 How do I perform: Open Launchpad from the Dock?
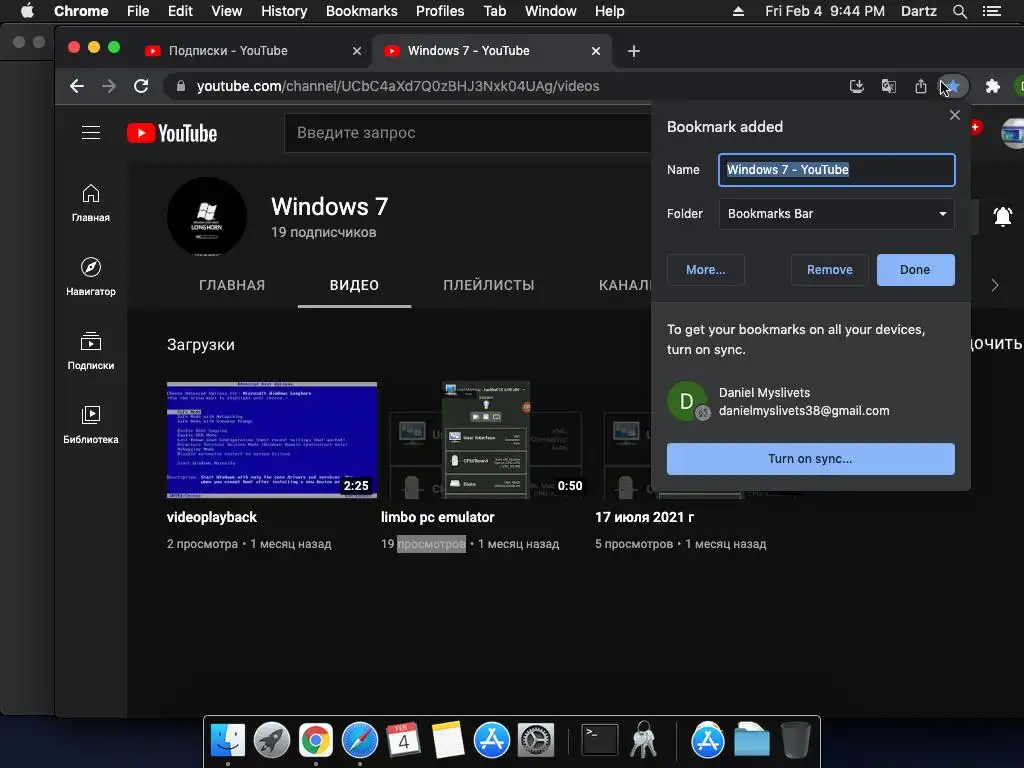pos(272,741)
